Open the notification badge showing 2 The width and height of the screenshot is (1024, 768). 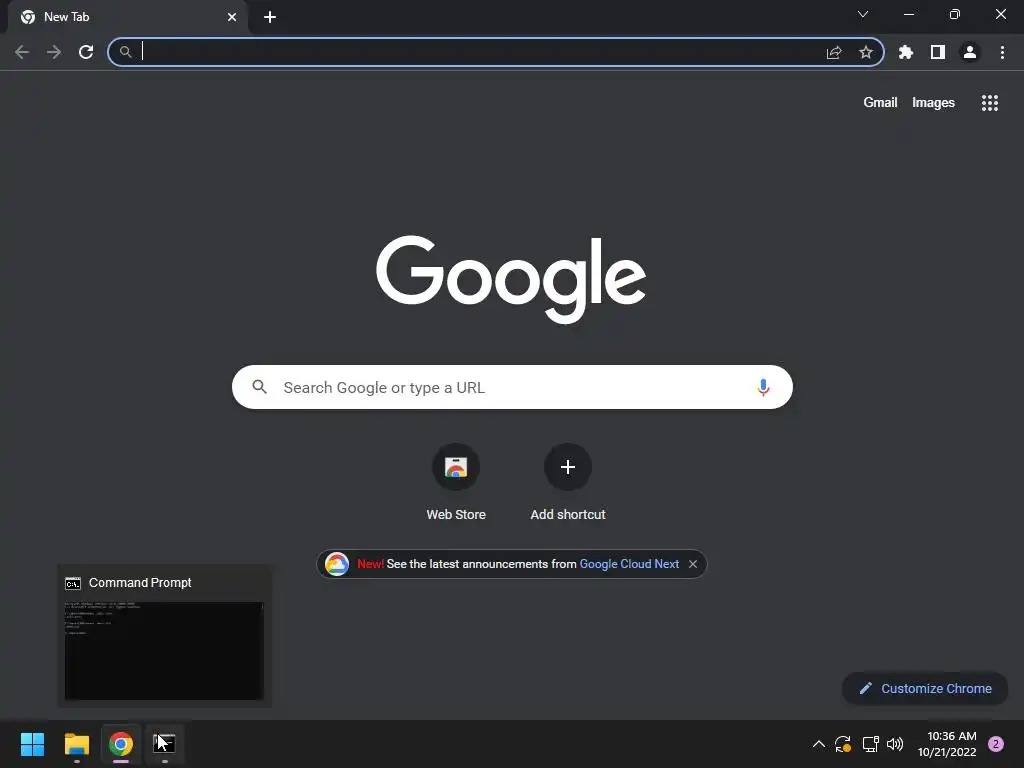(x=996, y=744)
